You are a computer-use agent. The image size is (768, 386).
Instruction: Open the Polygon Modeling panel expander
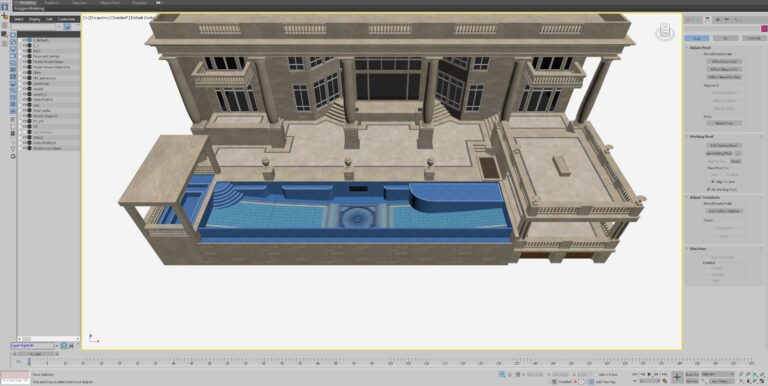[x=29, y=8]
